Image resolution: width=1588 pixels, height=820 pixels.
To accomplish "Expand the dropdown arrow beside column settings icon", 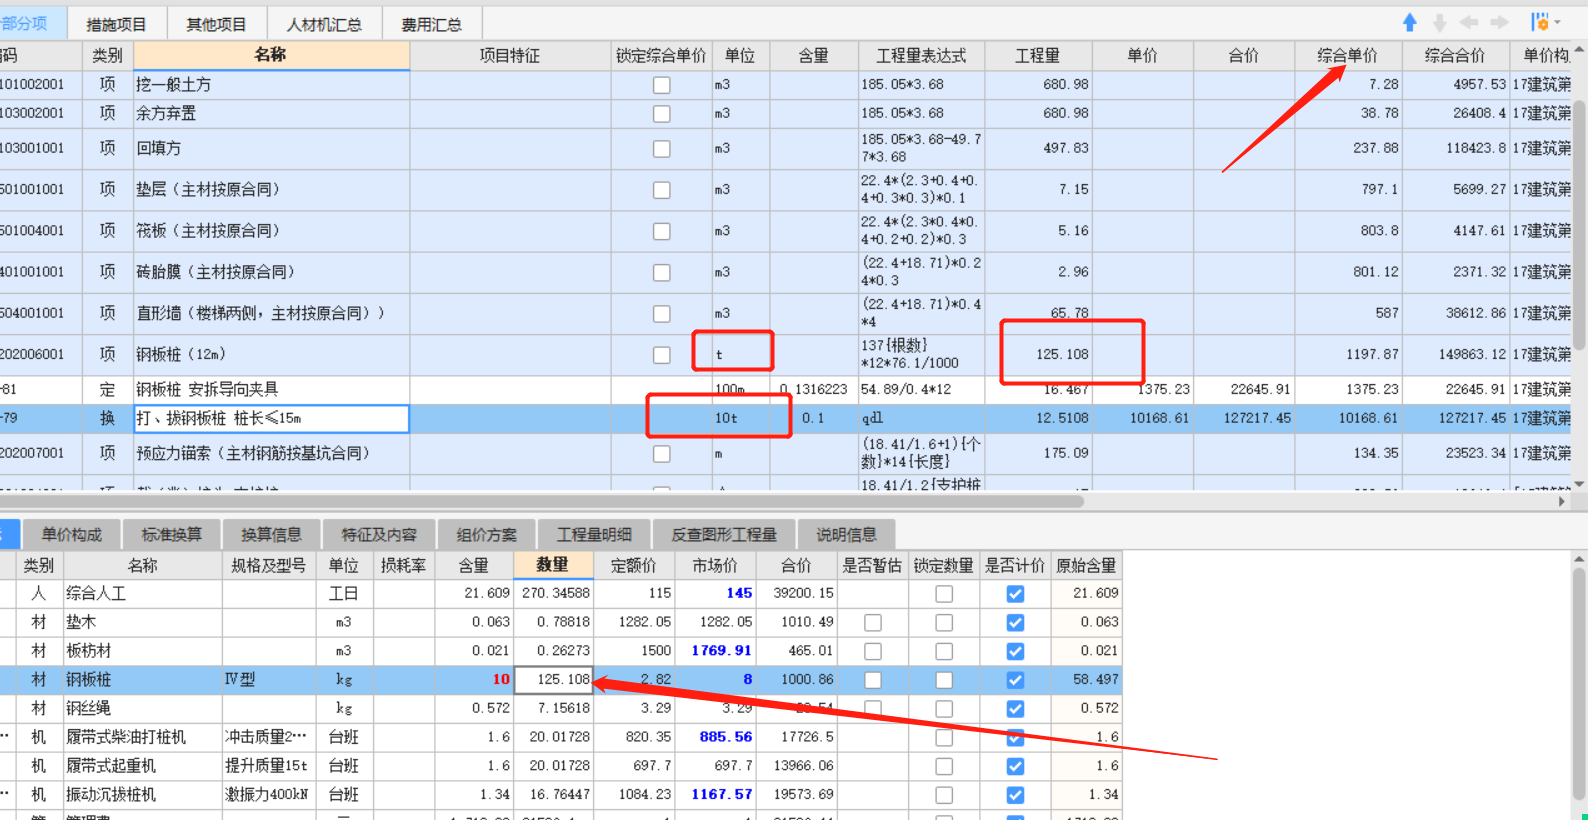I will point(1557,22).
